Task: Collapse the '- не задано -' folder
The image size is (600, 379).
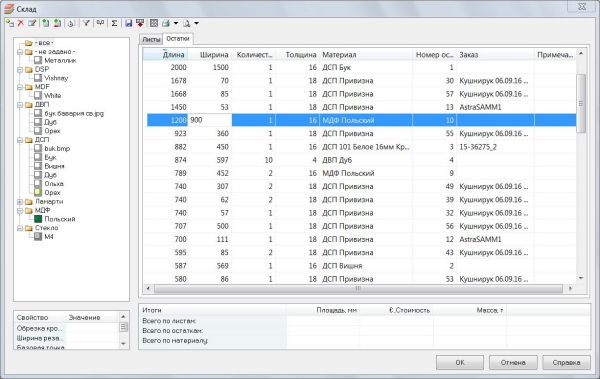Action: [20, 52]
